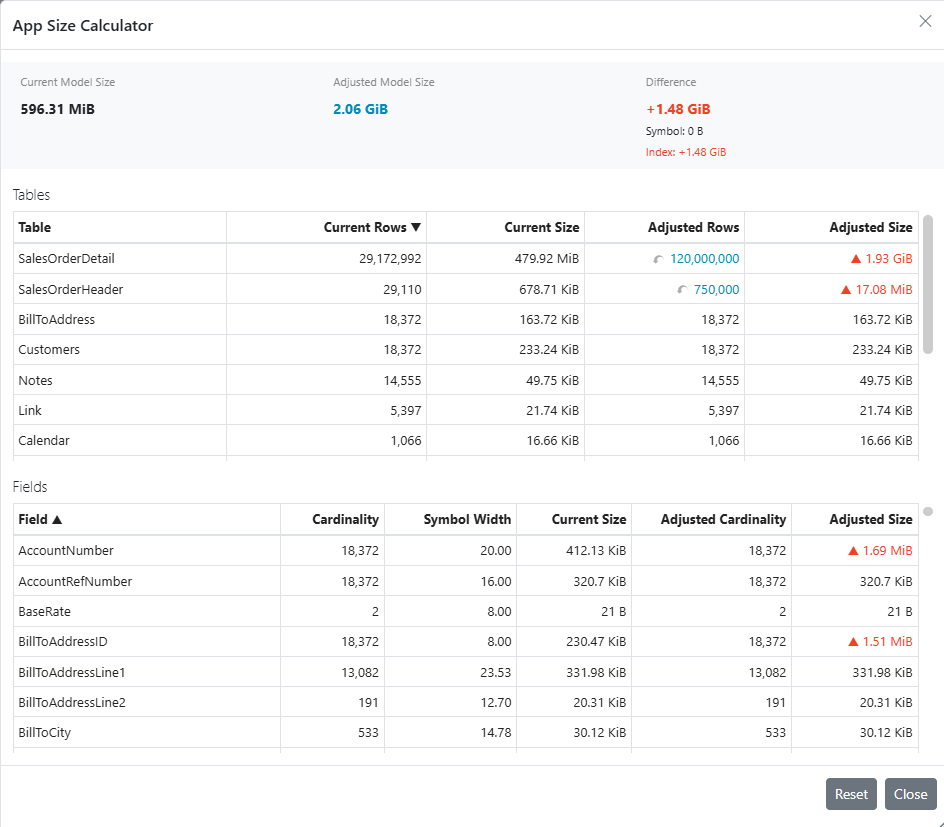This screenshot has height=827, width=944.
Task: Edit the 750,000 adjusted rows value
Action: pyautogui.click(x=716, y=290)
